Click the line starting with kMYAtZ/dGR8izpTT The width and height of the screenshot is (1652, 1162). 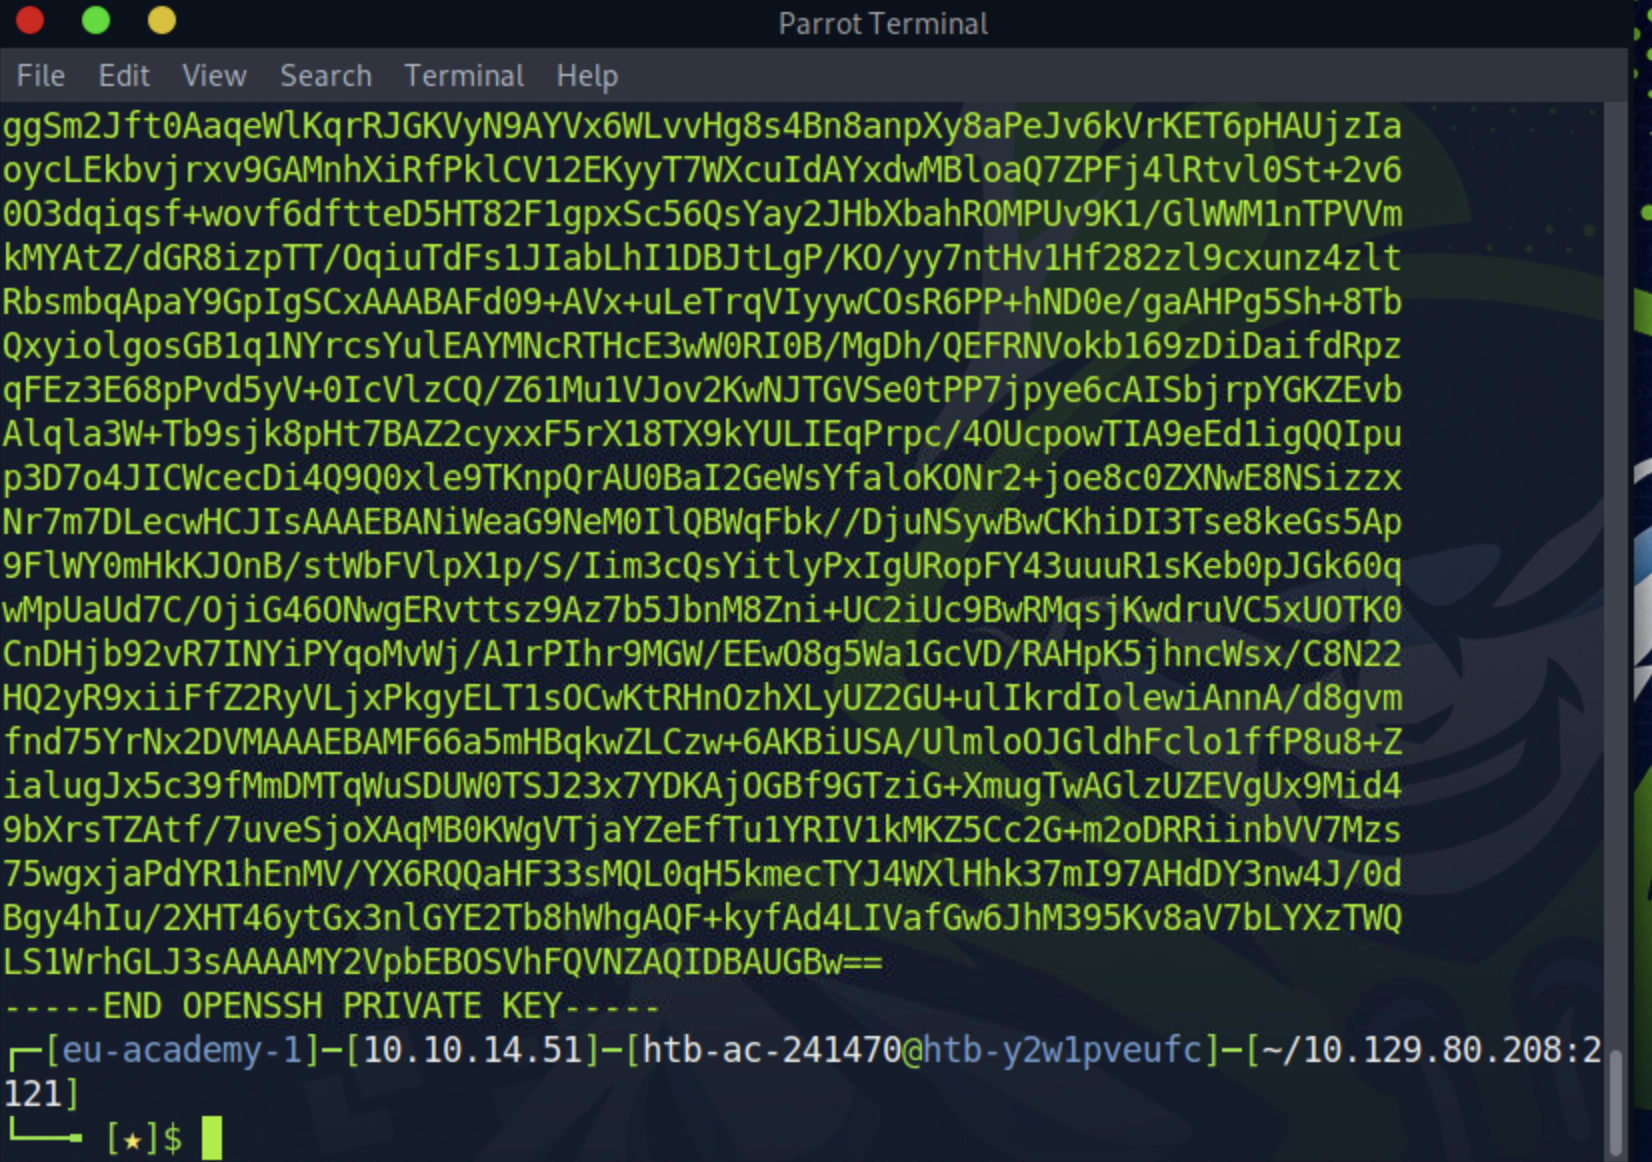pos(702,259)
